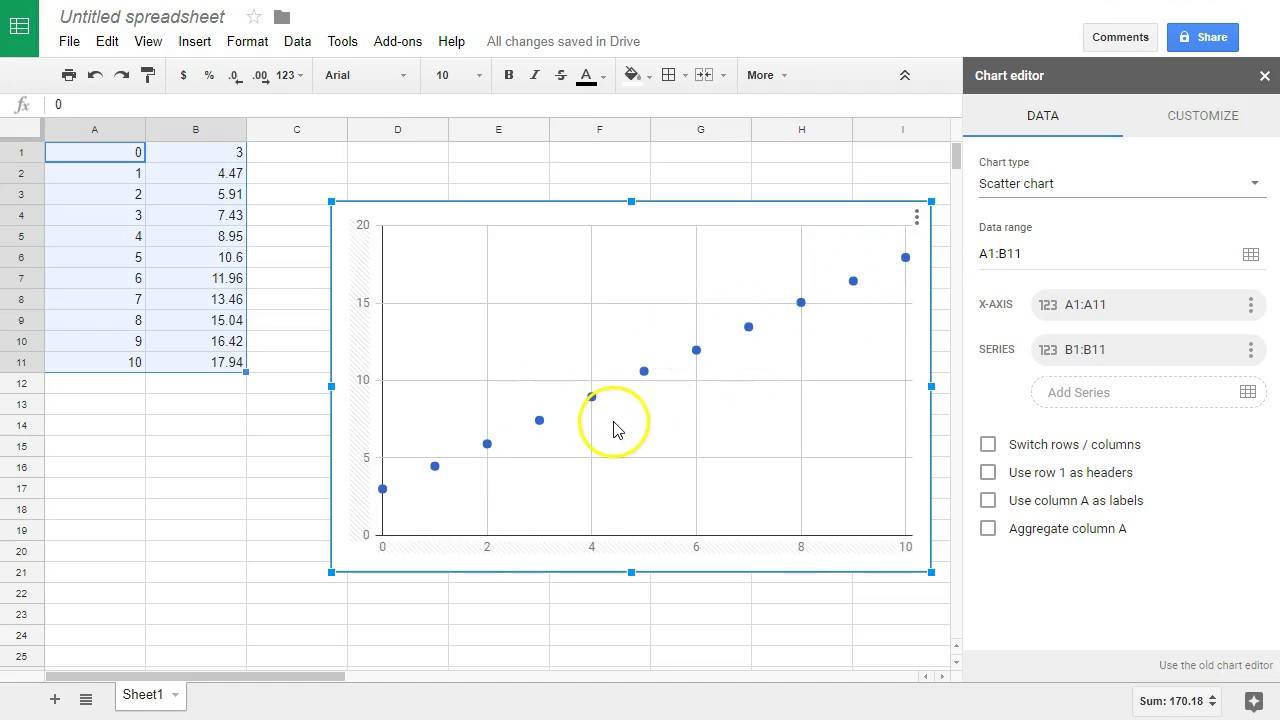Toggle italic formatting
Screen dimensions: 1280x720
coord(535,75)
